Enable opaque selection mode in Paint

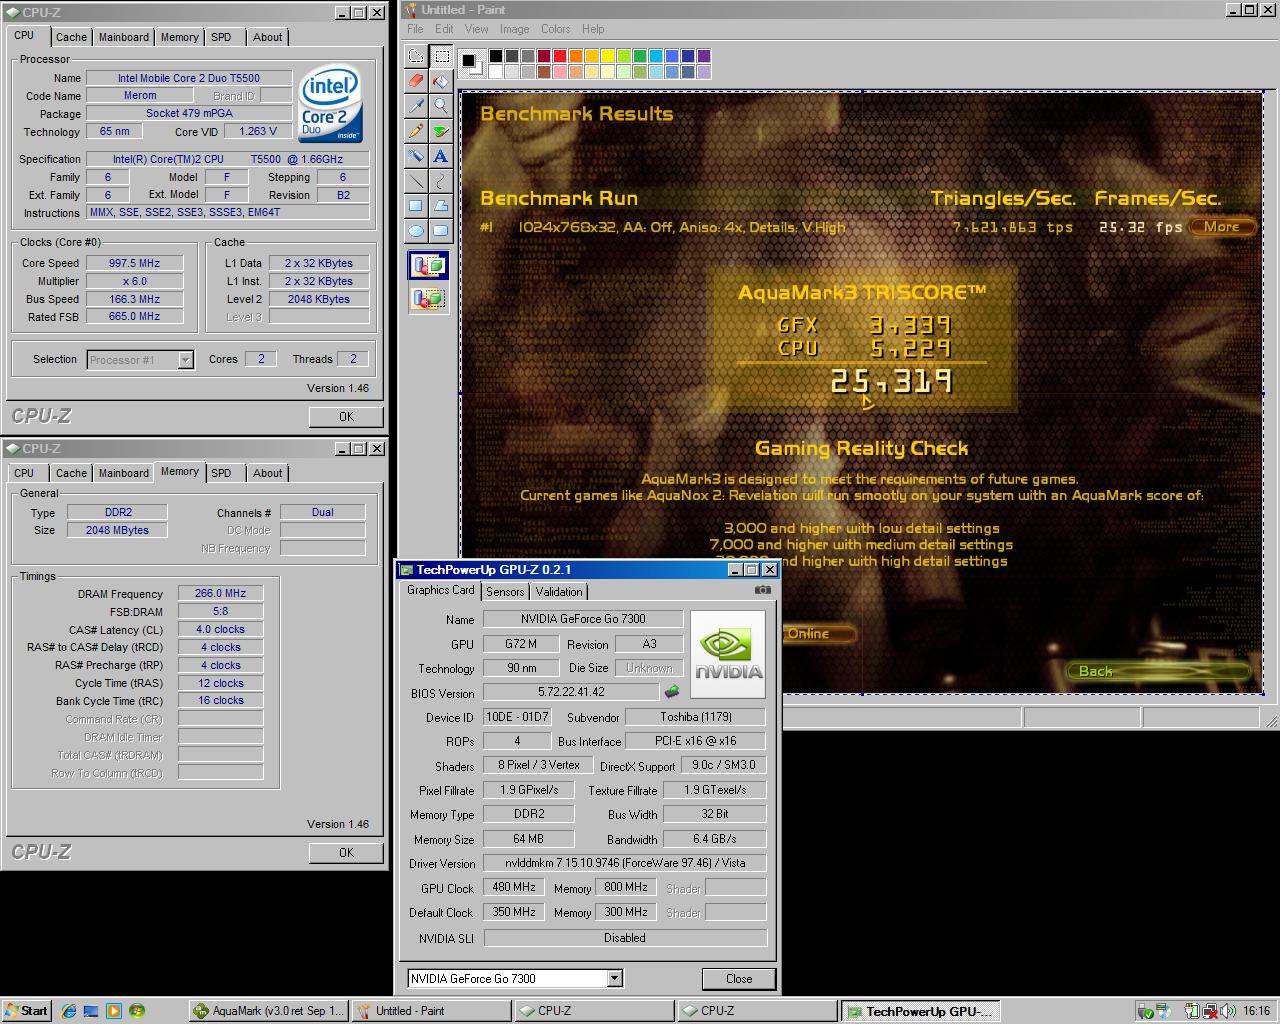428,266
